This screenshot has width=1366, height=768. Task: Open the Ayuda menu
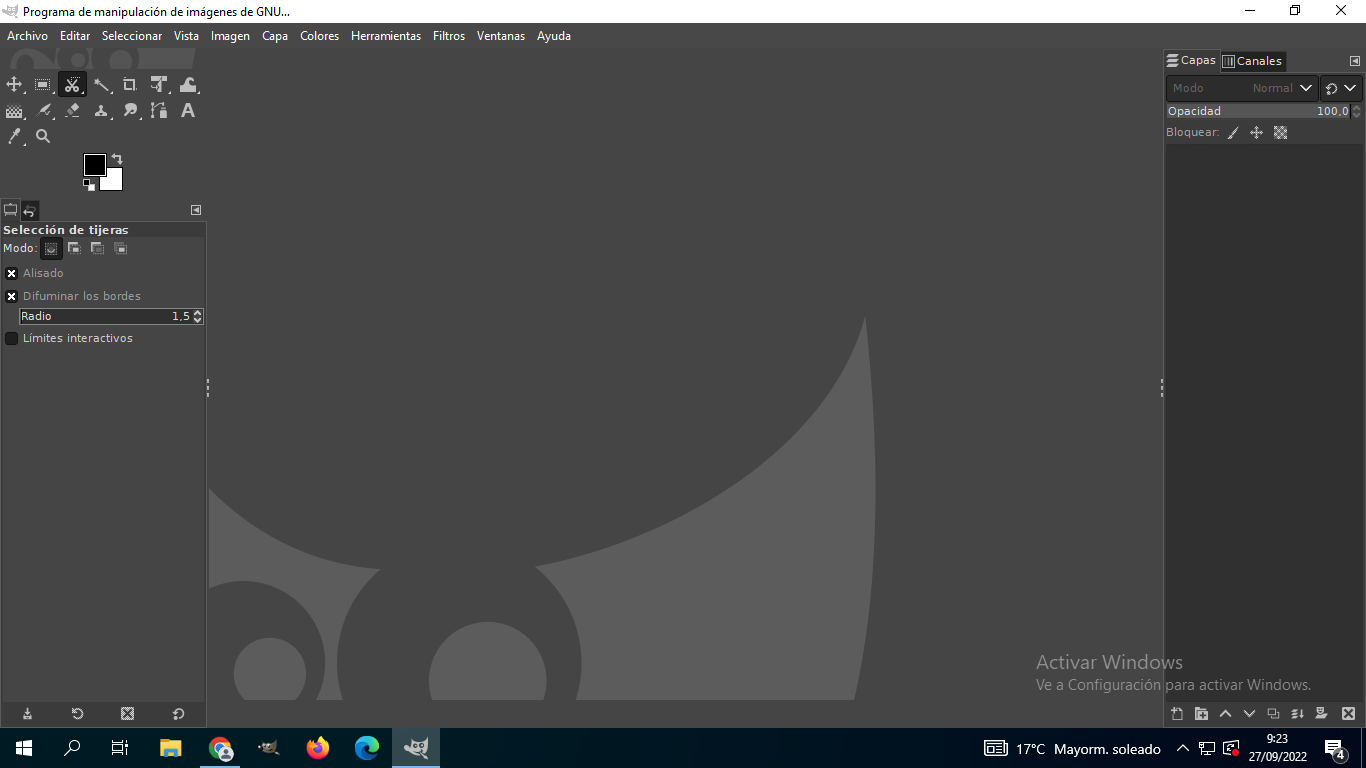coord(554,36)
